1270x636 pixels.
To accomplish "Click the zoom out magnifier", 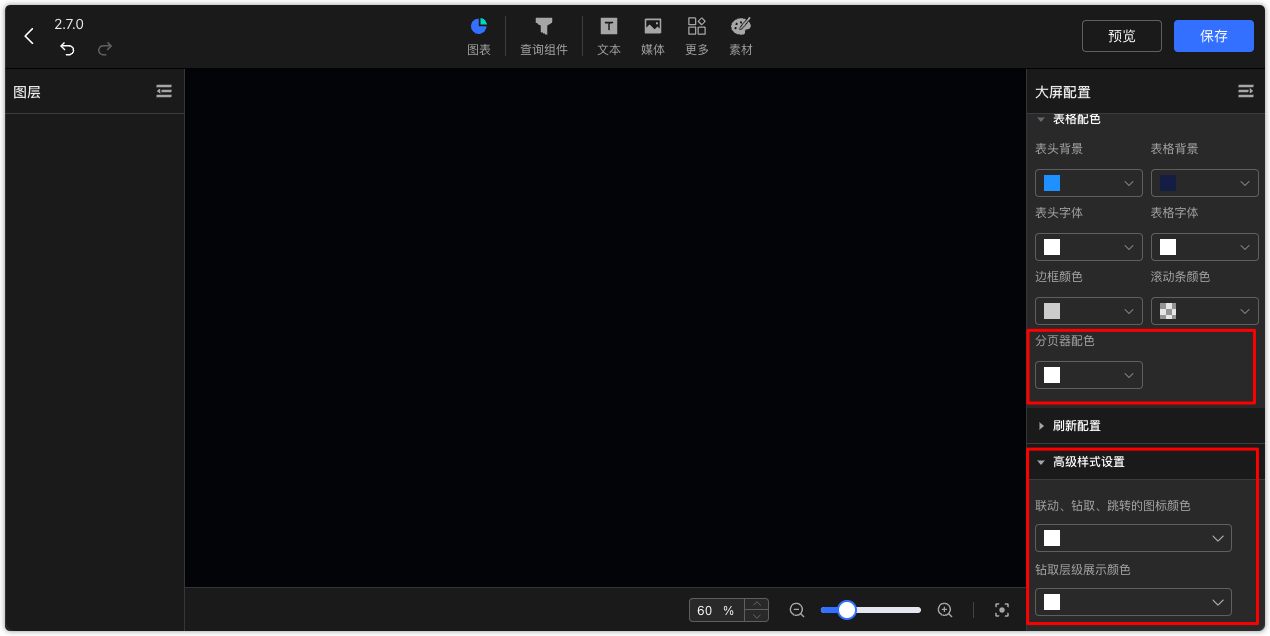I will click(x=797, y=610).
